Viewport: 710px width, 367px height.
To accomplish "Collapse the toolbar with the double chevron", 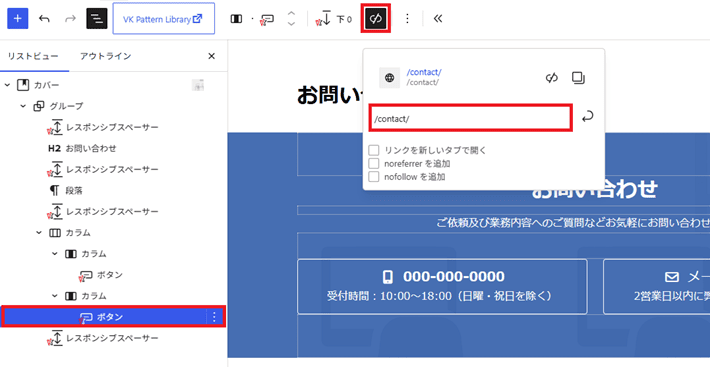I will 437,19.
